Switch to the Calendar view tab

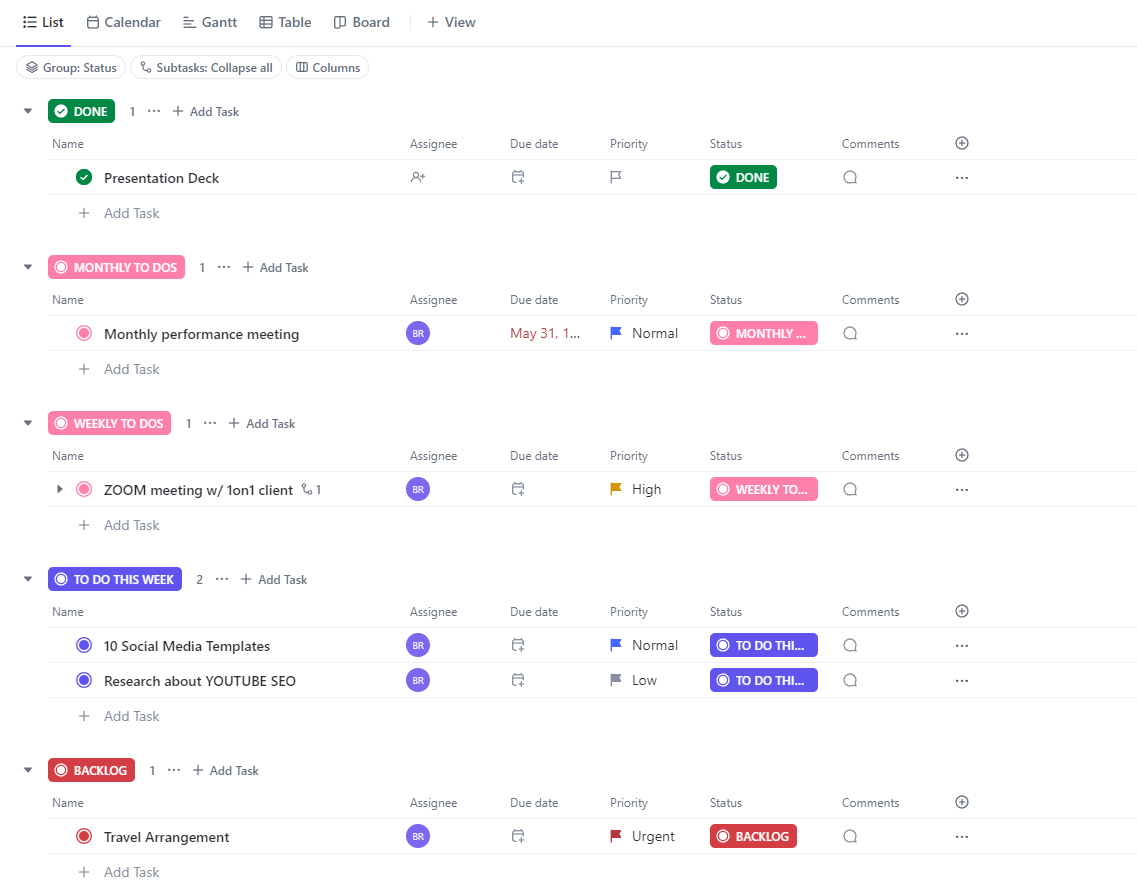click(123, 22)
